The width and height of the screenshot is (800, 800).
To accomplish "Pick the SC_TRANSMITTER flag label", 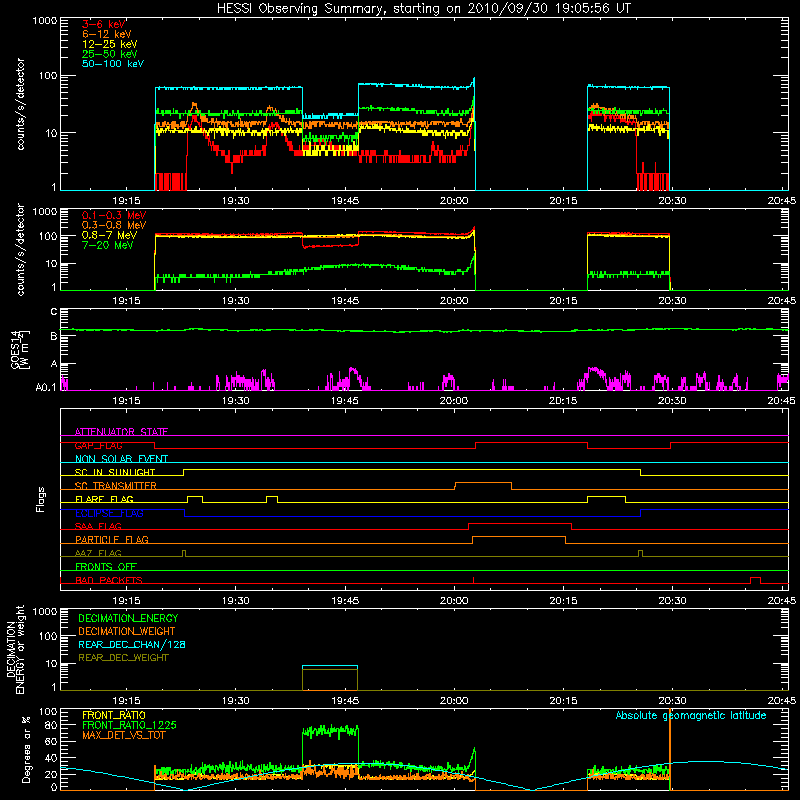I will (115, 486).
